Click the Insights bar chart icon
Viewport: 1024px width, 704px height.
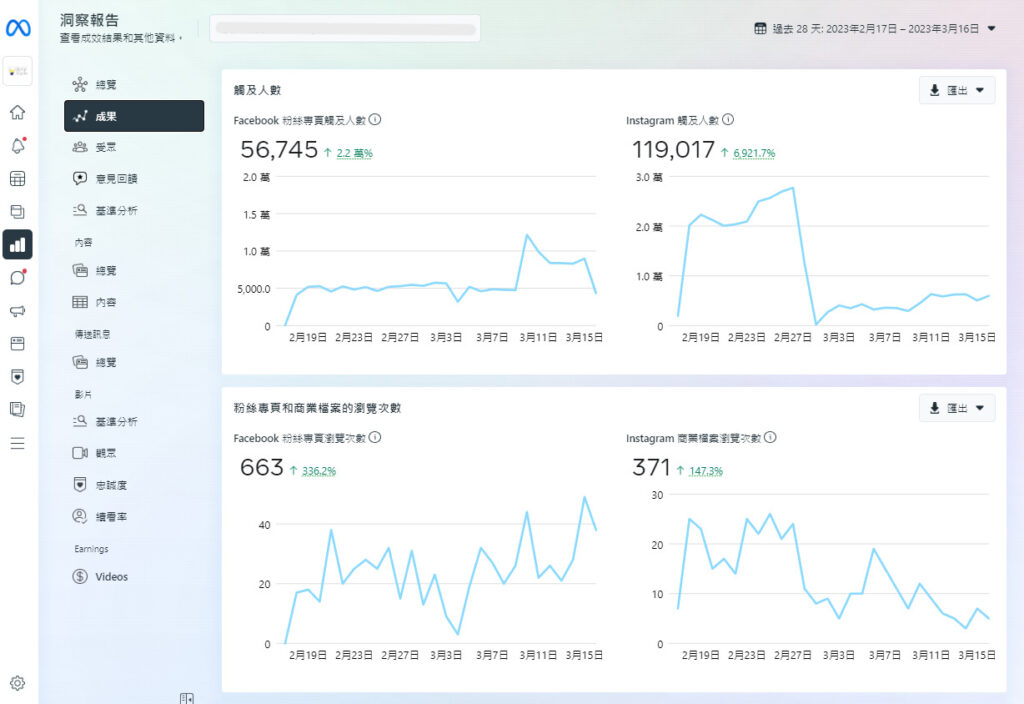18,244
